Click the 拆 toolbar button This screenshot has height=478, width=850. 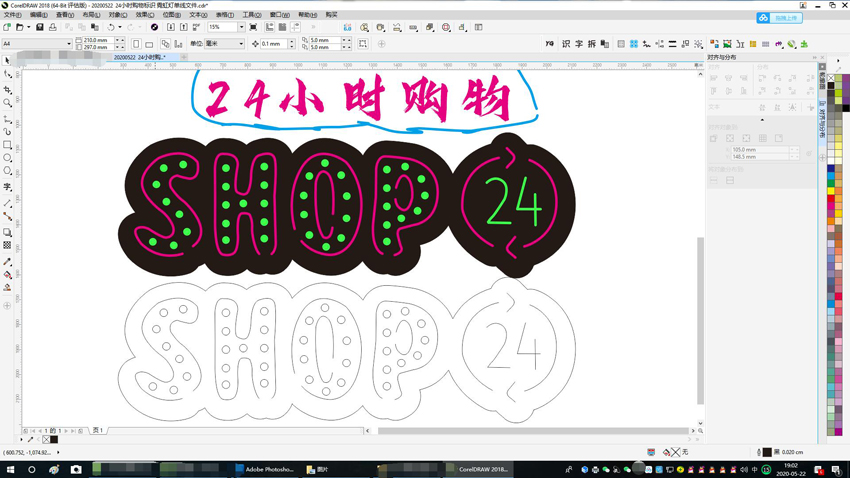[591, 44]
